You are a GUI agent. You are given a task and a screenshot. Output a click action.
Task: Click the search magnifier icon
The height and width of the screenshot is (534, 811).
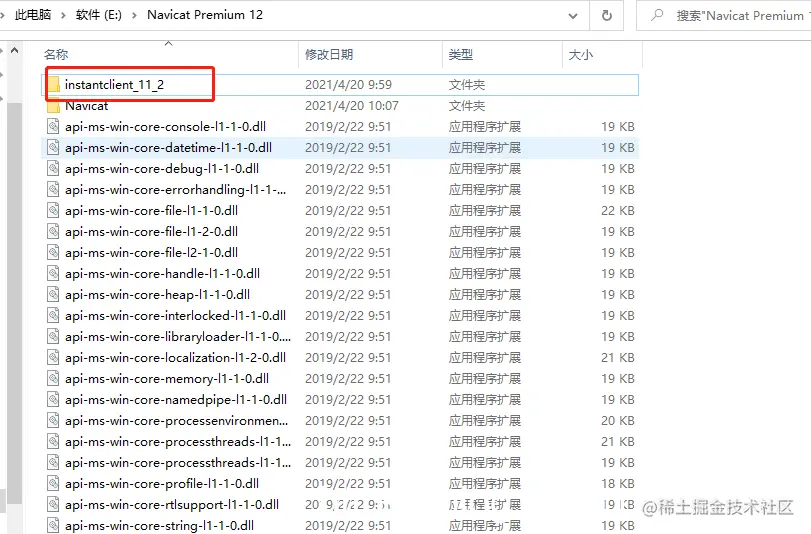tap(657, 15)
